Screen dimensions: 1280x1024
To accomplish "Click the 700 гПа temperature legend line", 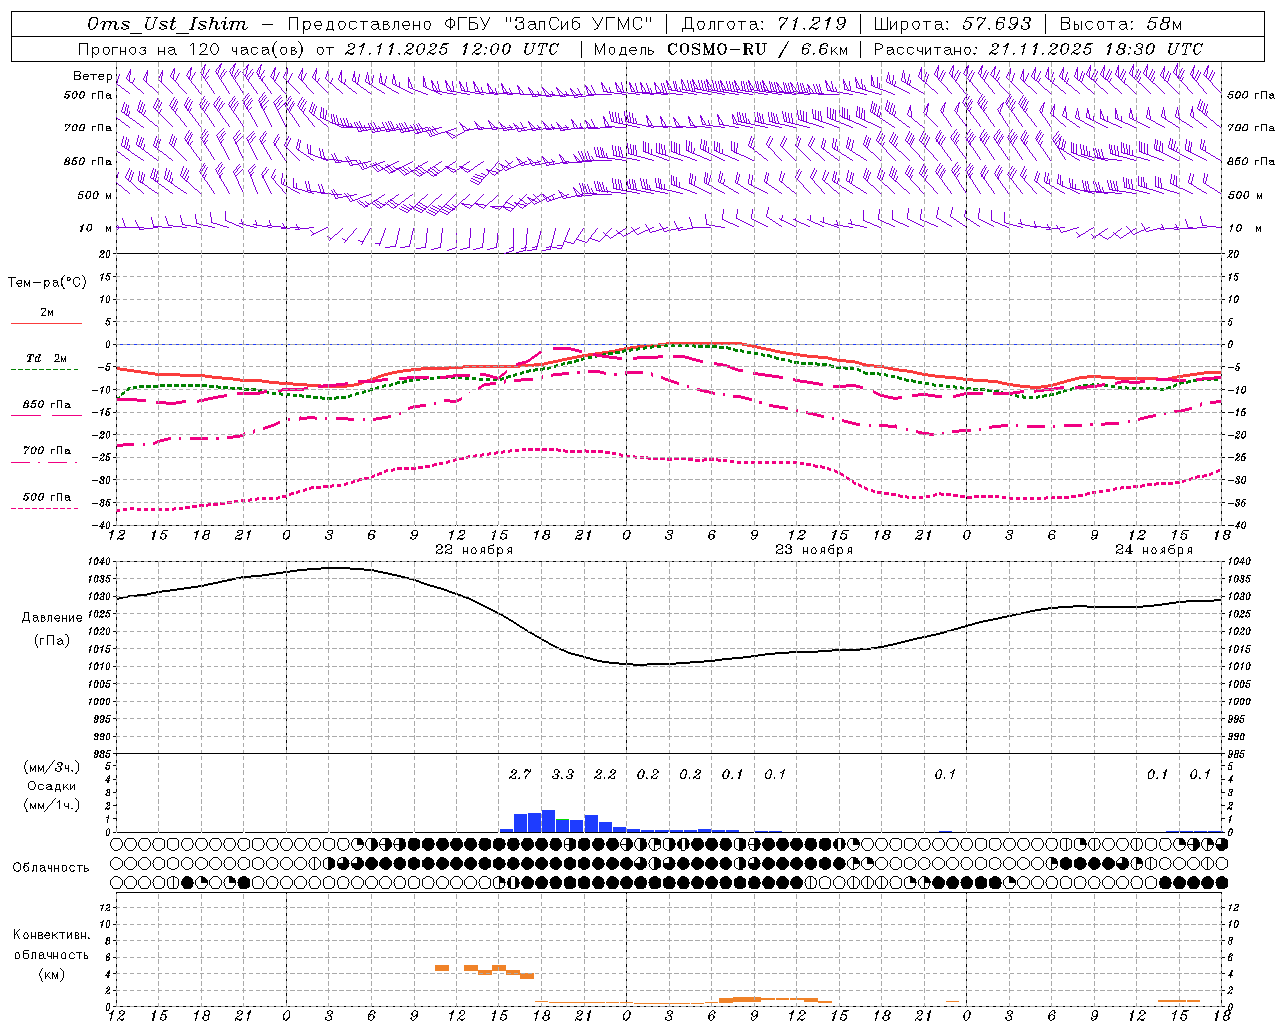I will 44,462.
